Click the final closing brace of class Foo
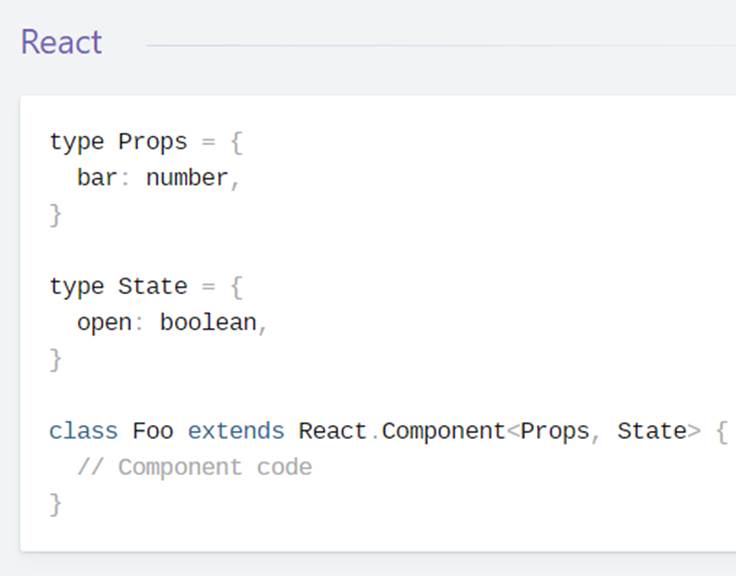 56,503
